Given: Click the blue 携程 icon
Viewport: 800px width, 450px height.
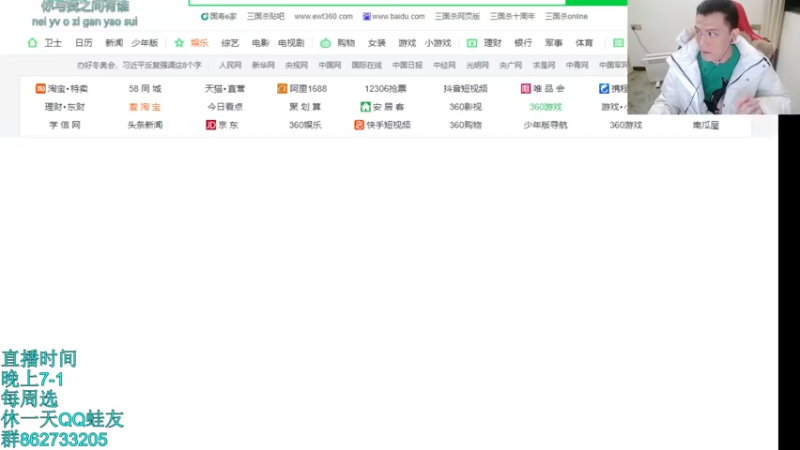Looking at the screenshot, I should [604, 88].
